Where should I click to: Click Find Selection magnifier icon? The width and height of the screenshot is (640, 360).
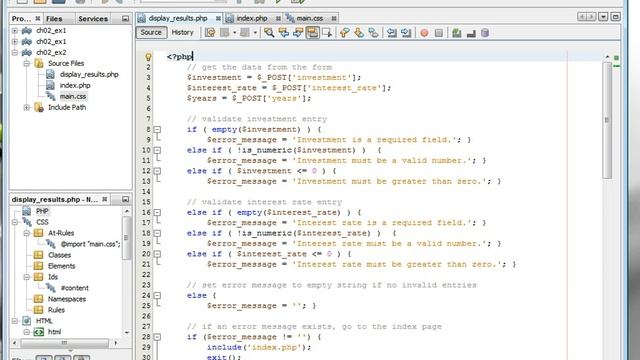(269, 33)
